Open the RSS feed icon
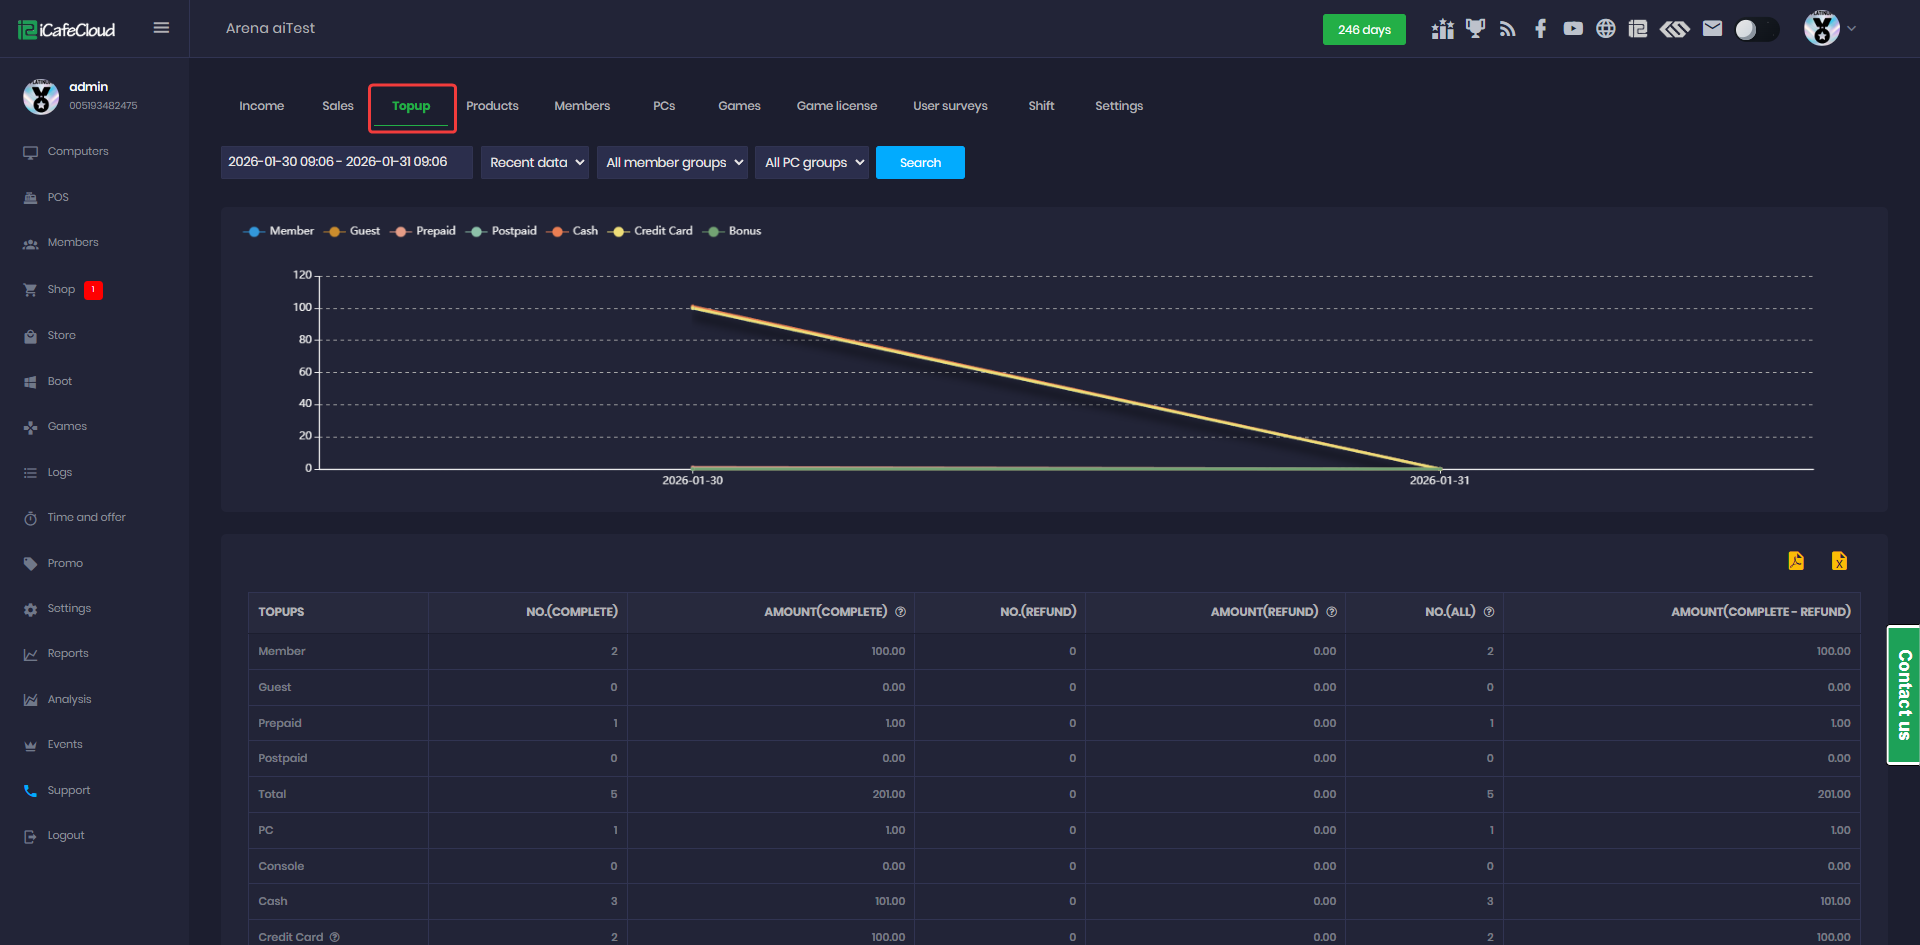 coord(1508,29)
